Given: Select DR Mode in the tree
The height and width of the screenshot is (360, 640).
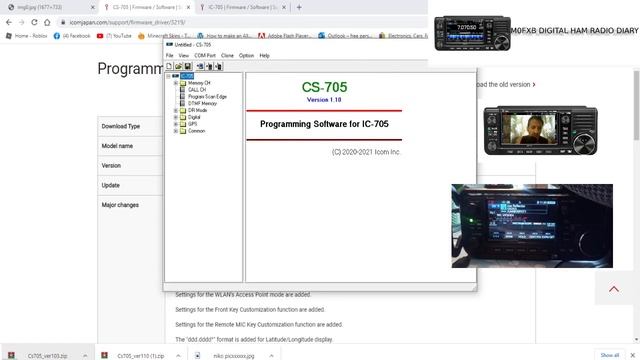Looking at the screenshot, I should 197,110.
